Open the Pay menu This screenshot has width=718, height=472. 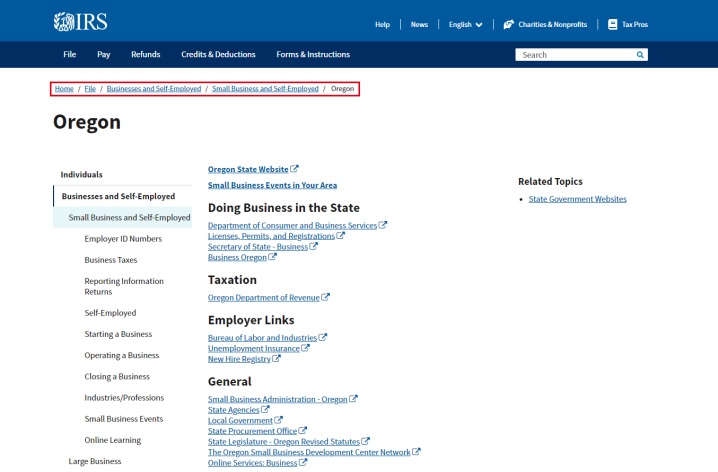point(103,54)
